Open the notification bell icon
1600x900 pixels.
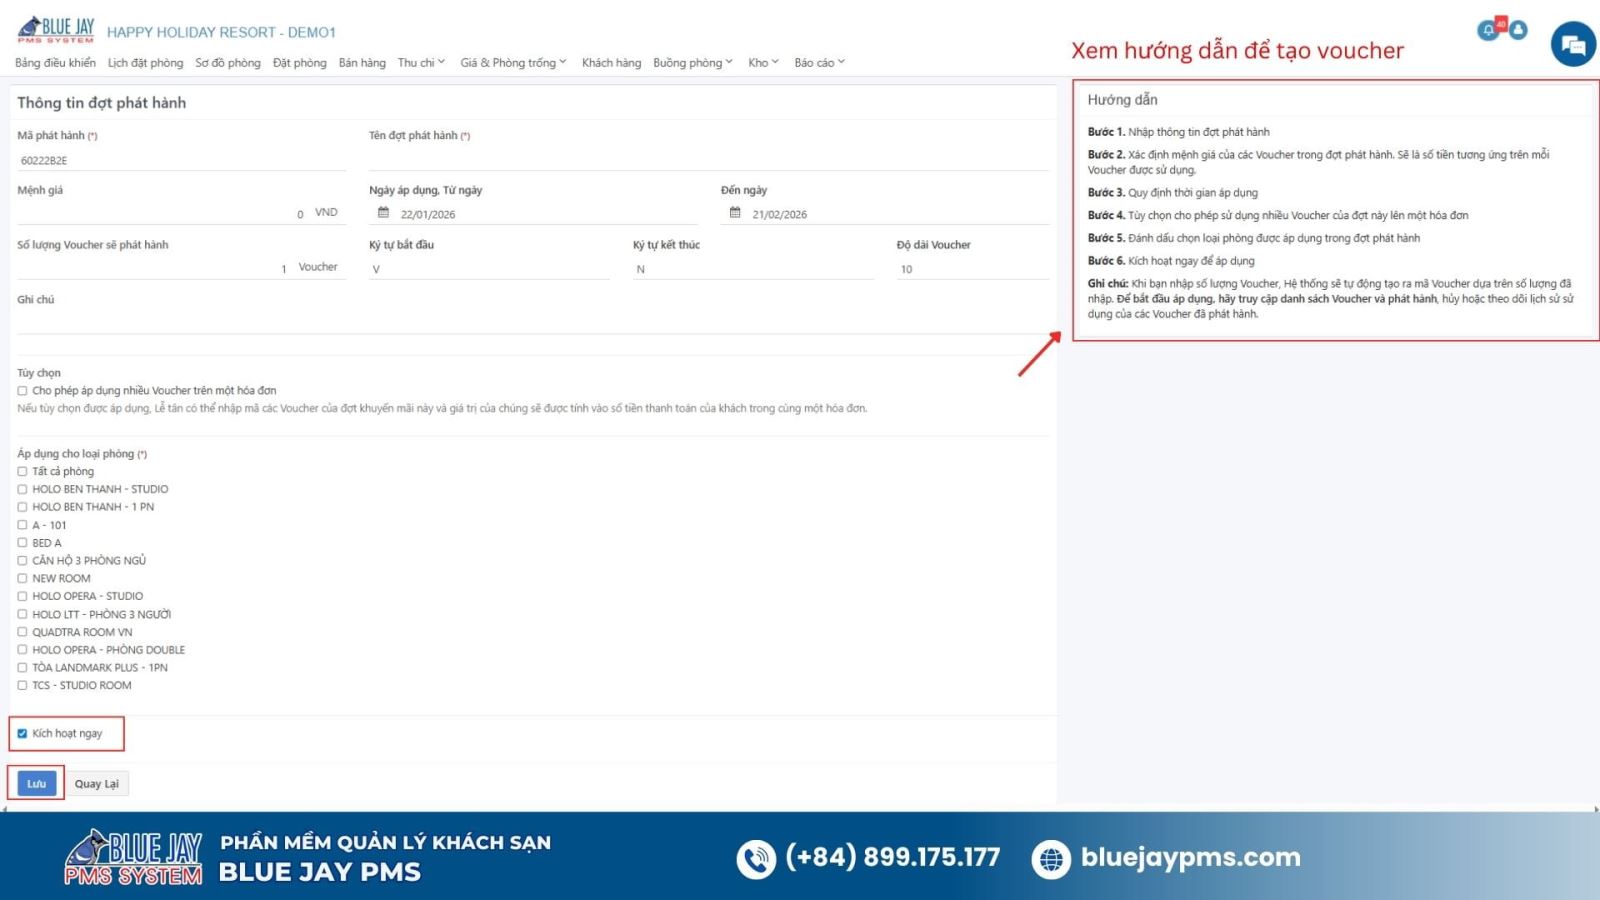[x=1488, y=30]
